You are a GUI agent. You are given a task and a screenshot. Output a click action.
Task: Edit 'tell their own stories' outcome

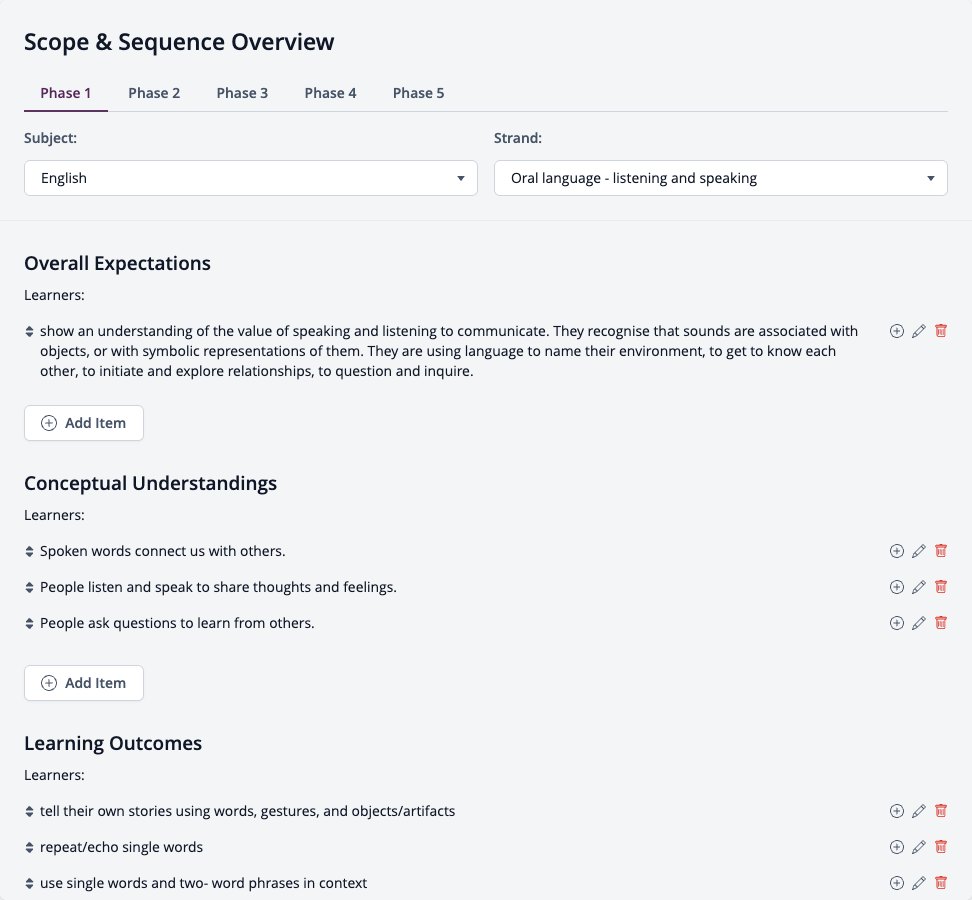(919, 810)
